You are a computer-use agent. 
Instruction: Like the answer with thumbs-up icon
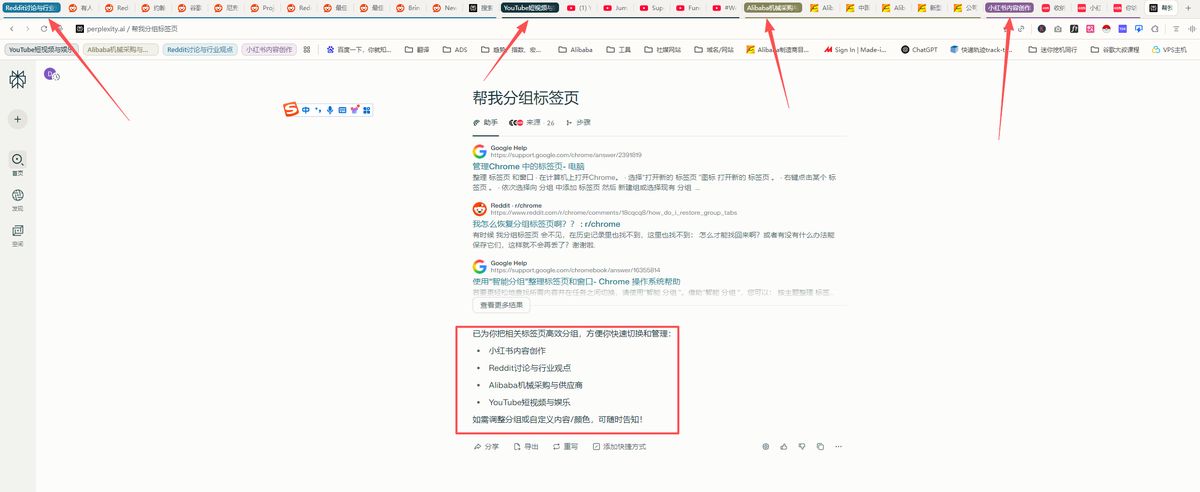click(784, 447)
